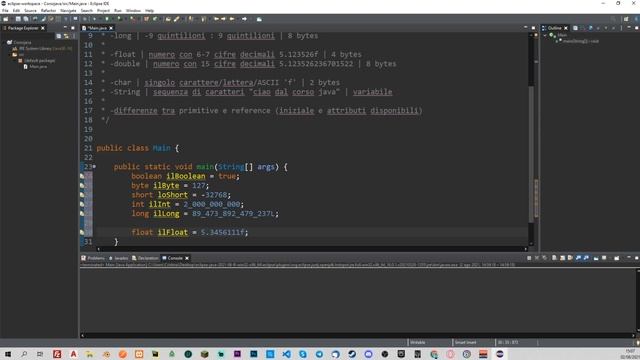Viewport: 640px width, 360px height.
Task: Click the Save All toolbar icon
Action: tap(26, 19)
